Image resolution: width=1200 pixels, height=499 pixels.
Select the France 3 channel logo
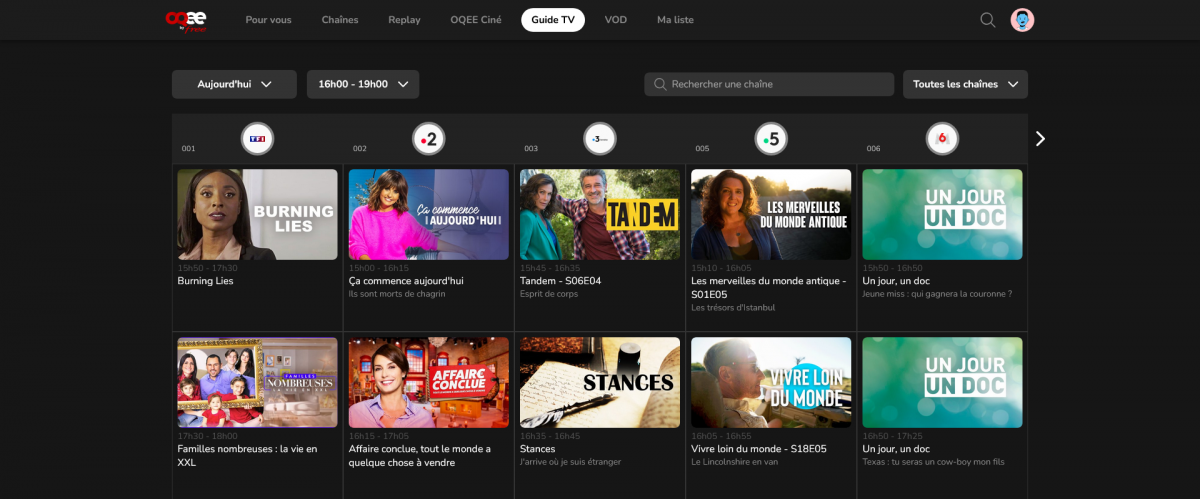click(599, 139)
